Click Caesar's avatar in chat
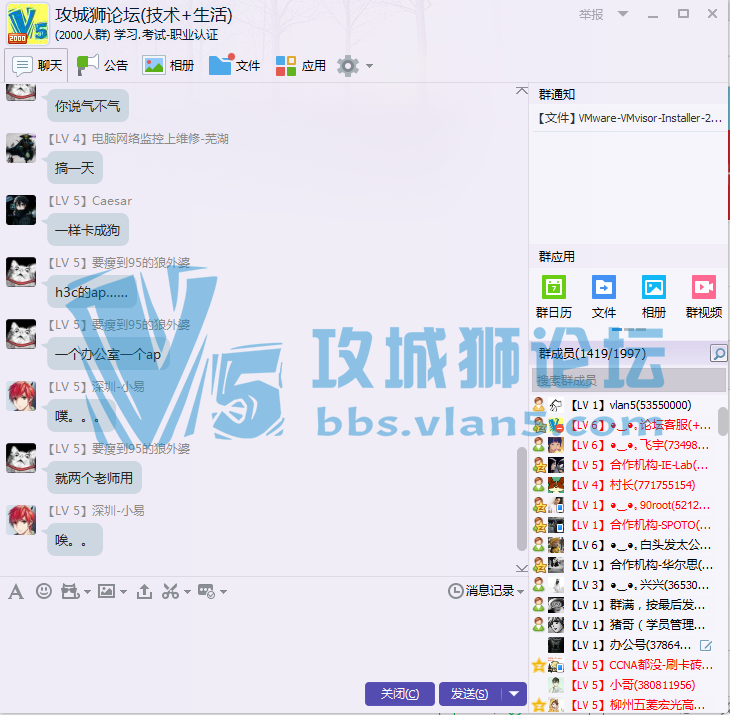730x715 pixels. point(21,209)
